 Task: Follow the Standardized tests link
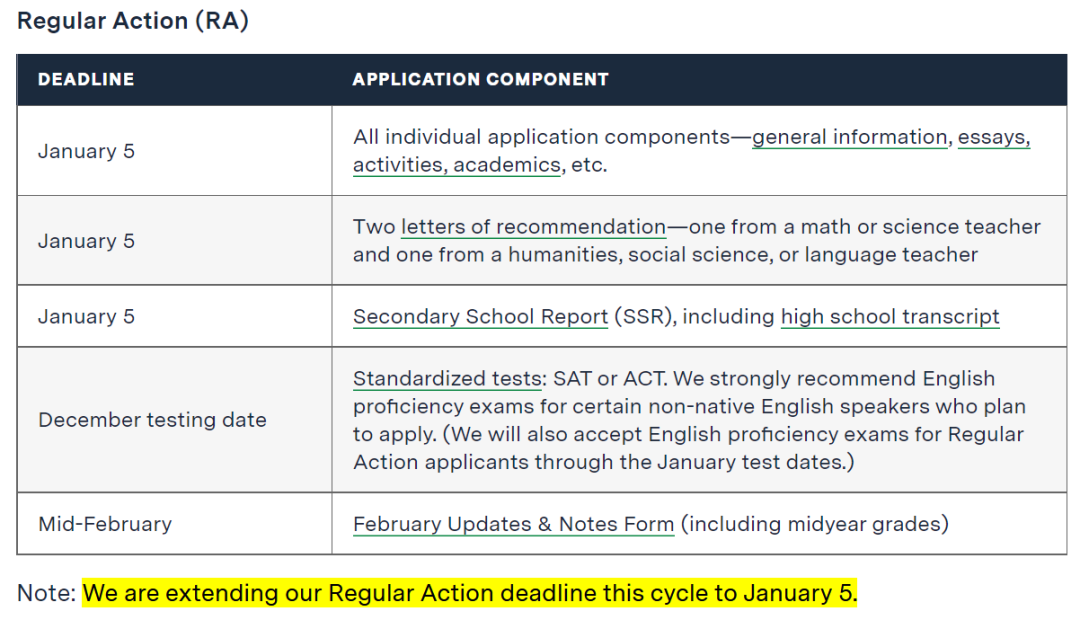tap(446, 379)
